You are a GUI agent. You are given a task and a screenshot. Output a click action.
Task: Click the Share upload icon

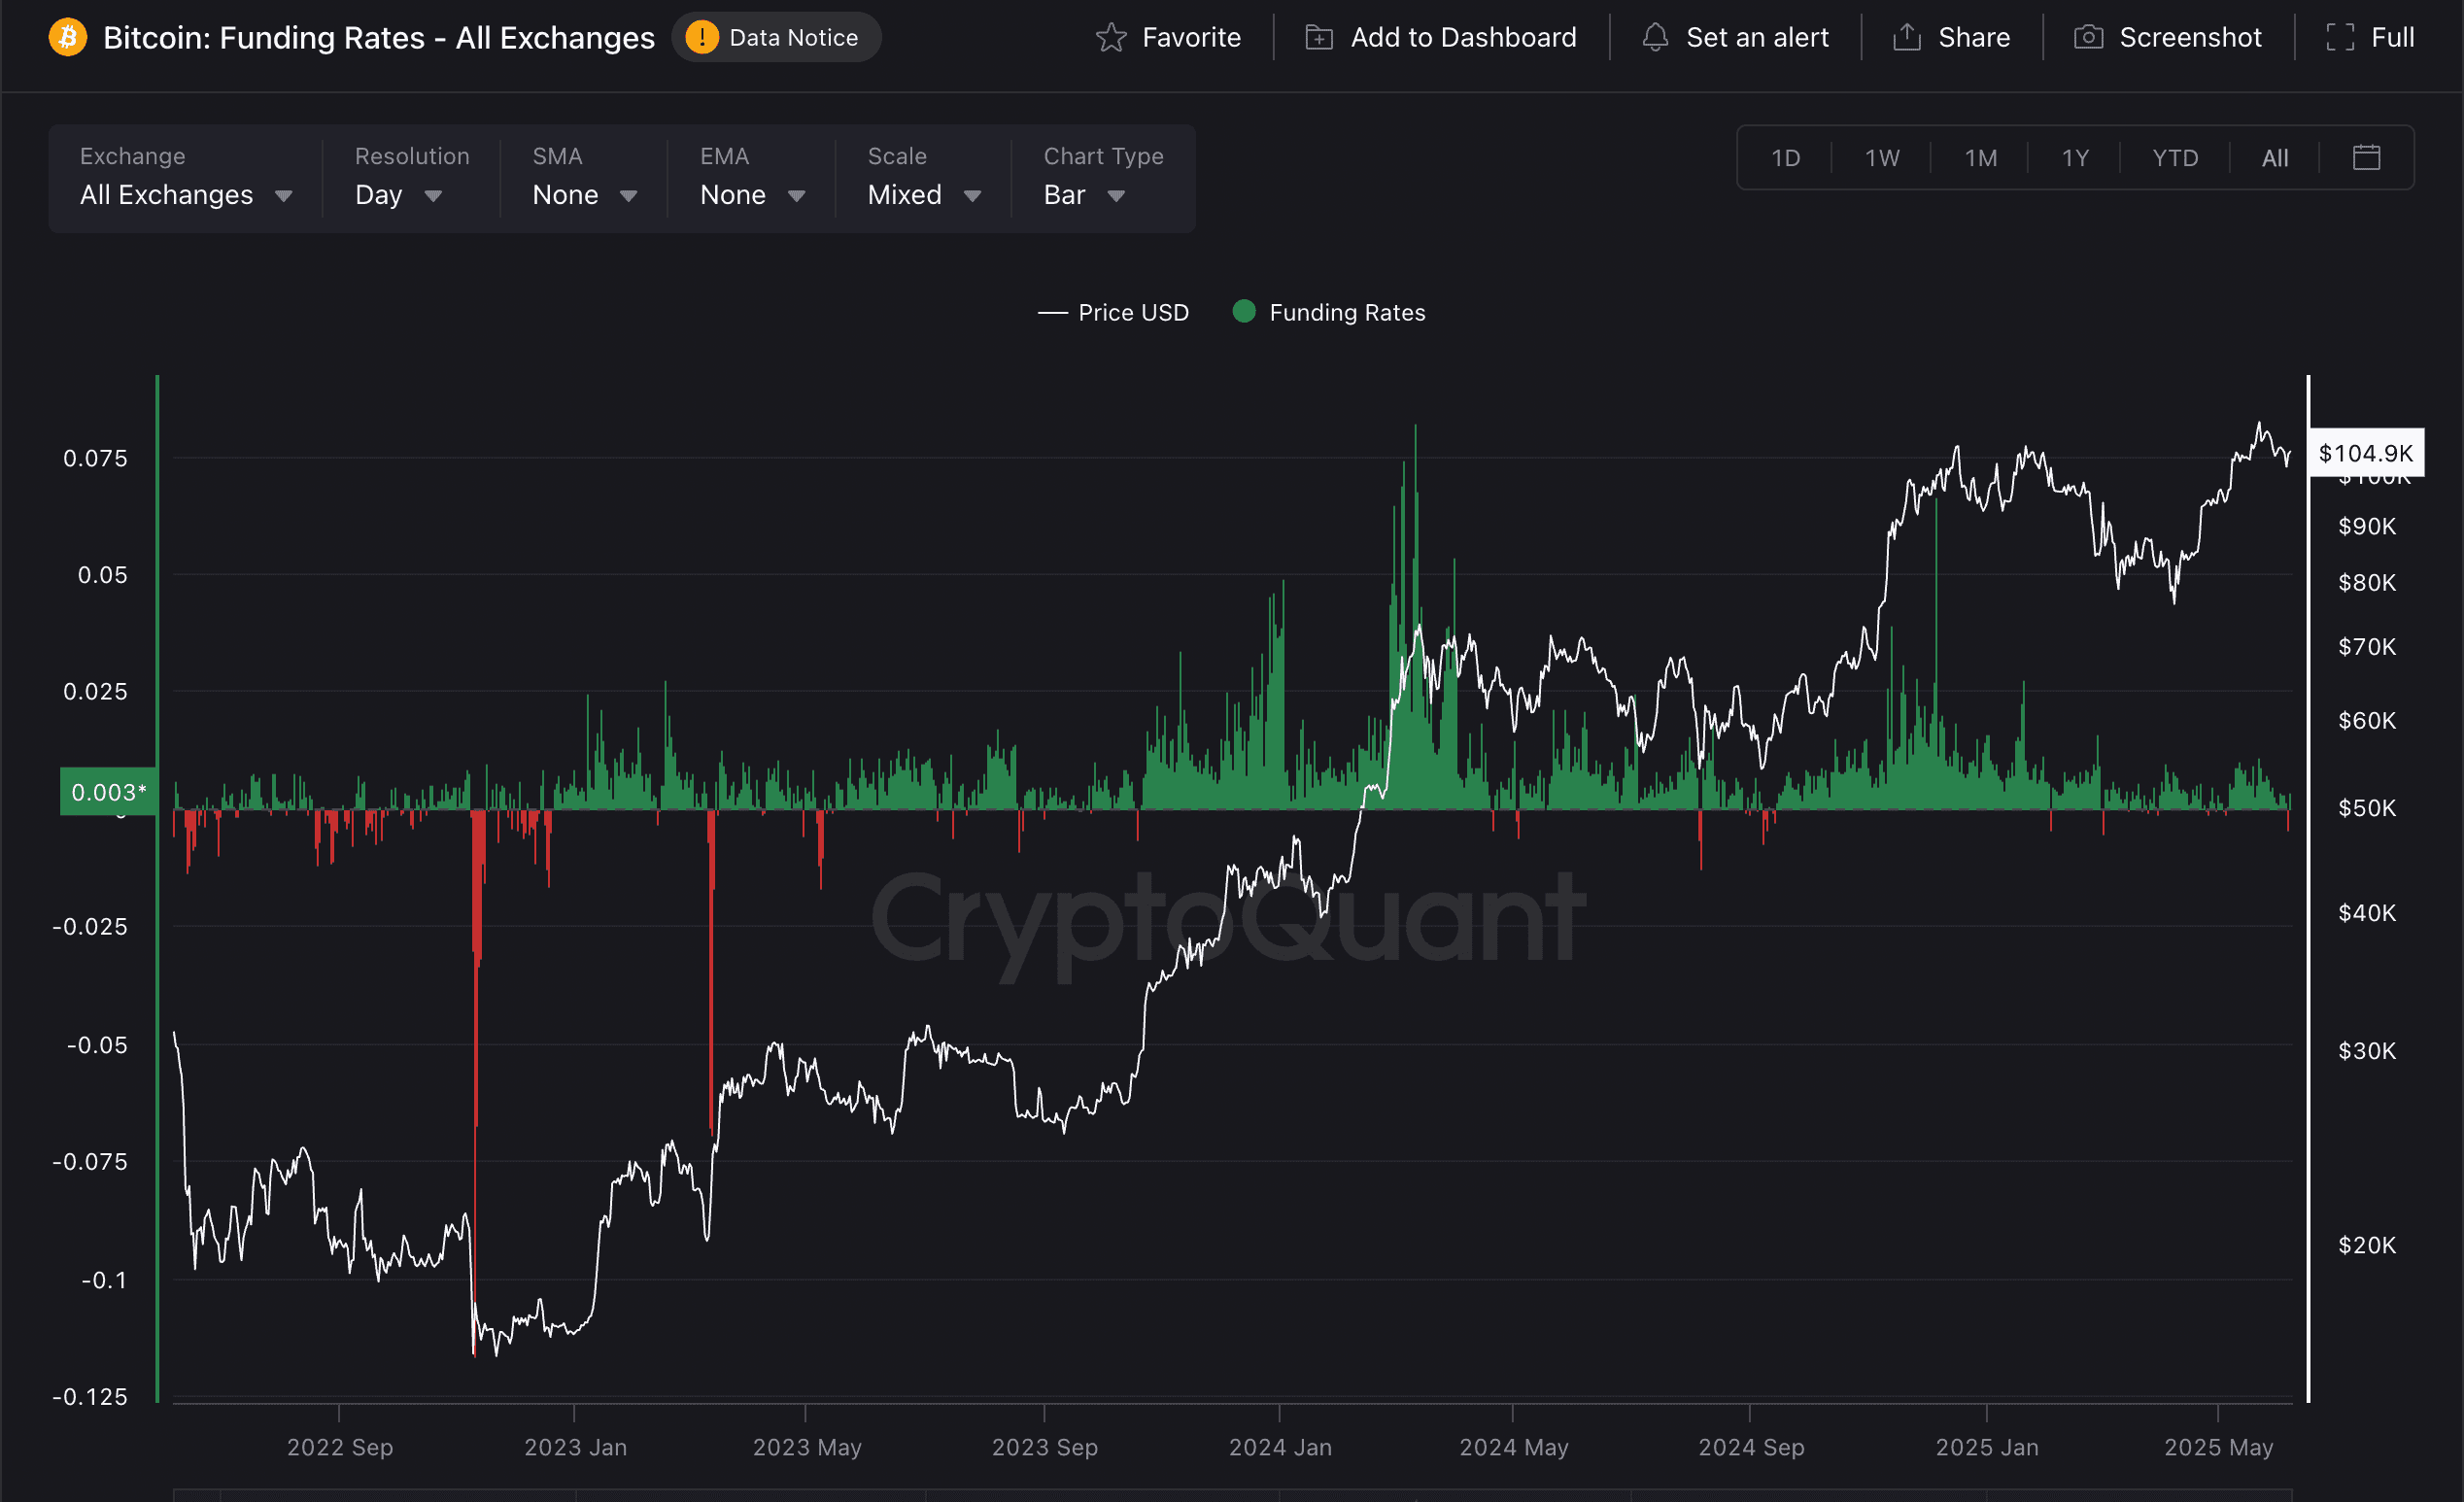[x=1907, y=38]
